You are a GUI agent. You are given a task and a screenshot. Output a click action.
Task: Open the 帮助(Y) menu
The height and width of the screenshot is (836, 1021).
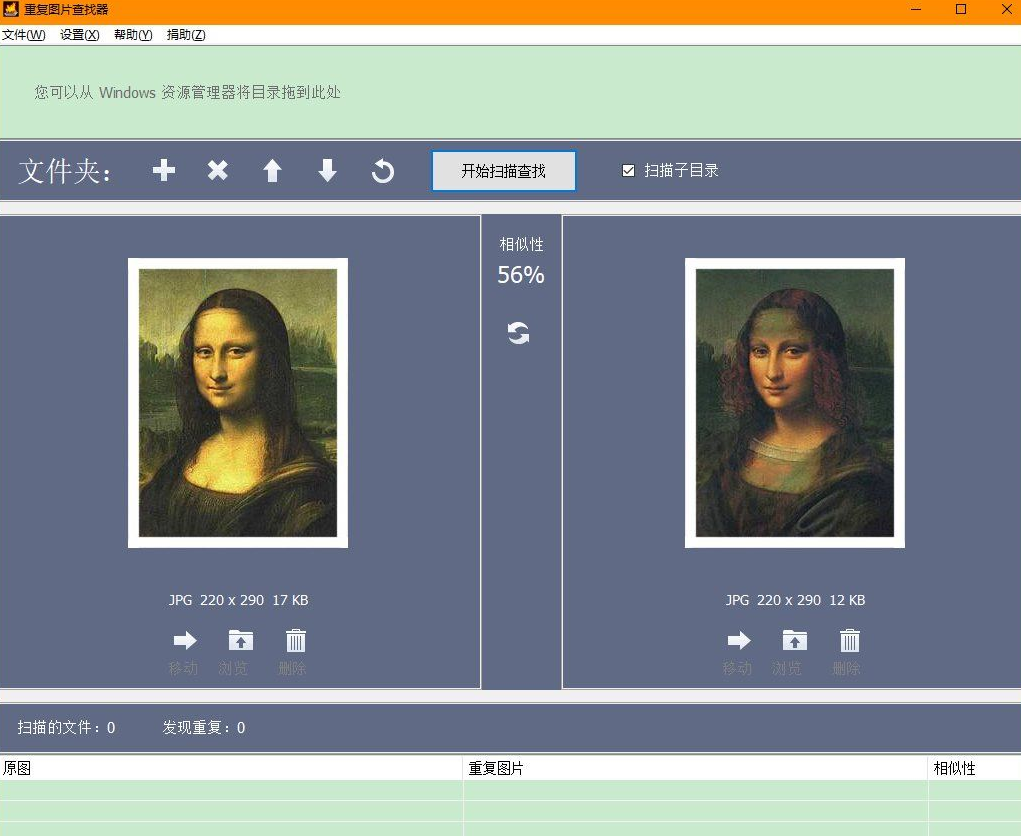(x=133, y=35)
